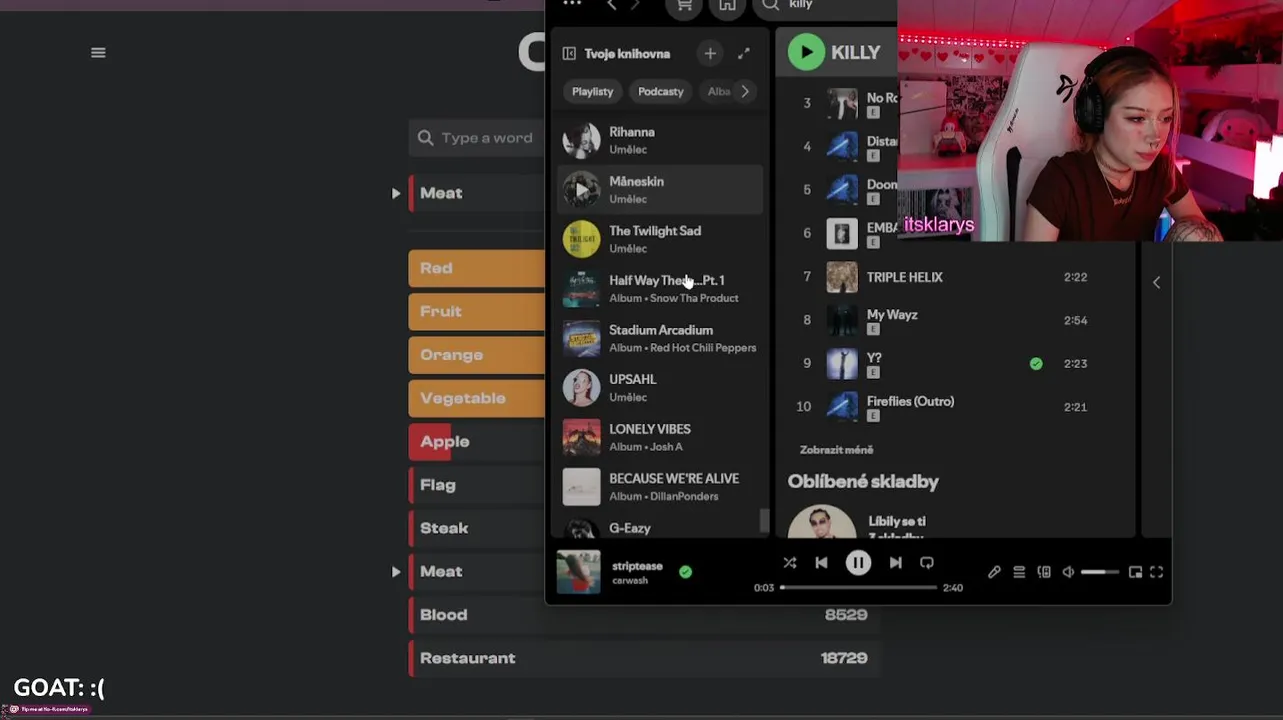
Task: Toggle shuffle playback
Action: click(x=790, y=563)
